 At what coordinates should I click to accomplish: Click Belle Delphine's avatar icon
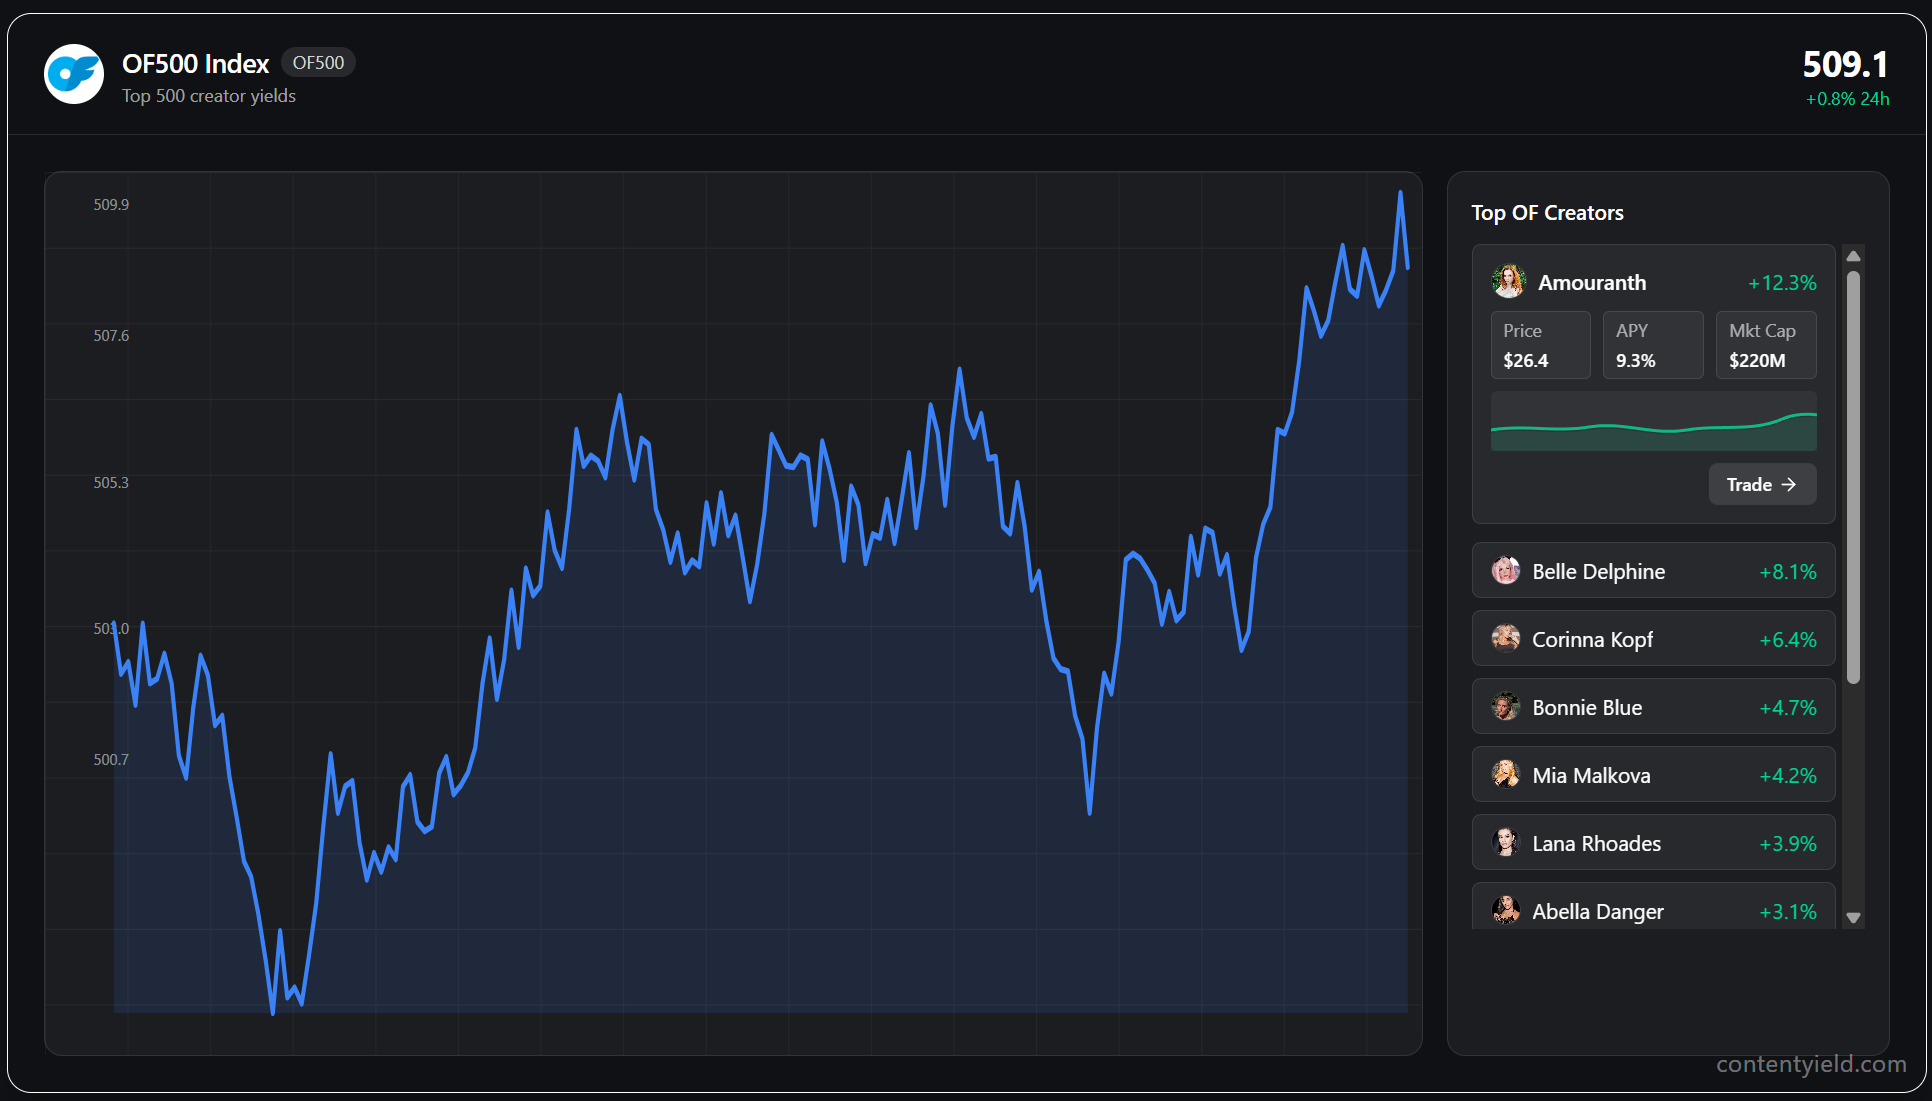pos(1505,571)
